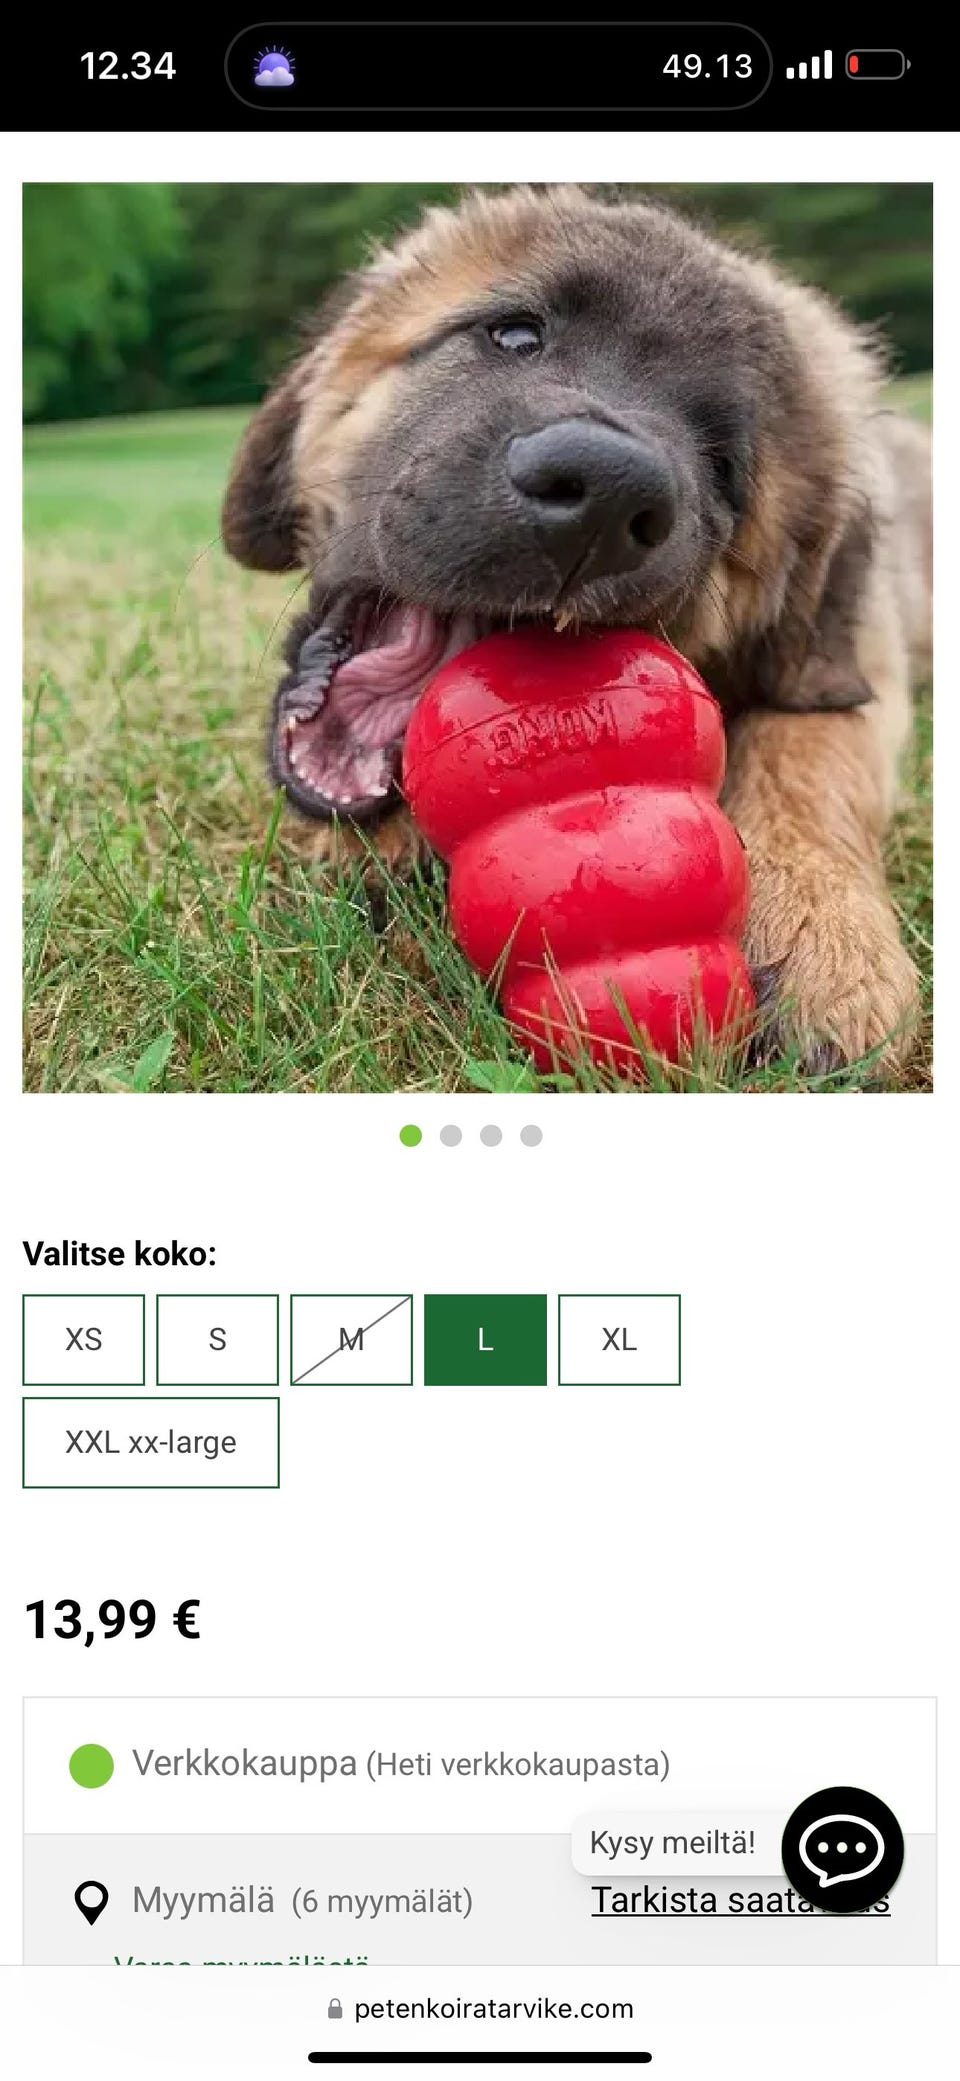The width and height of the screenshot is (960, 2081).
Task: Tap the weather icon in Dynamic Island
Action: tap(274, 66)
